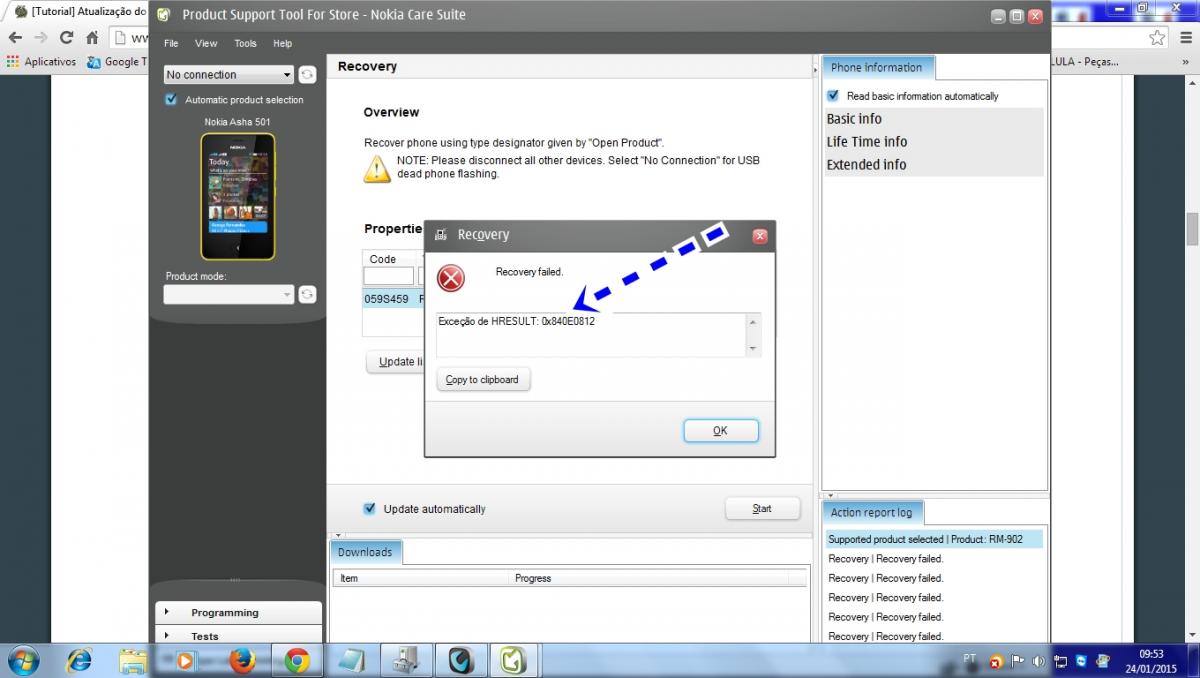Image resolution: width=1200 pixels, height=678 pixels.
Task: Open the network tray icon
Action: [x=1061, y=662]
